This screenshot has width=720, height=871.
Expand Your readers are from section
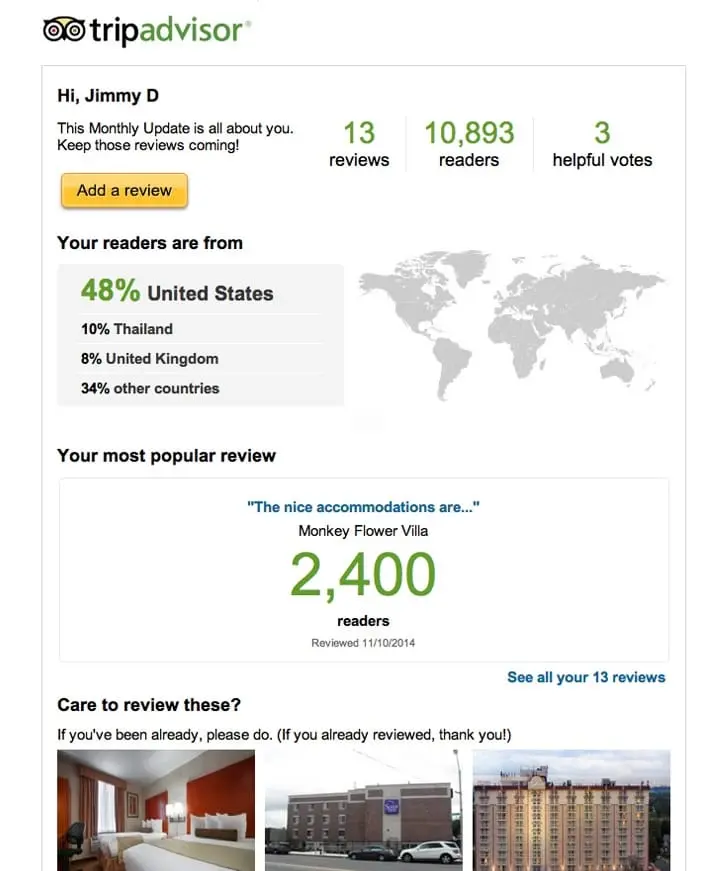150,243
